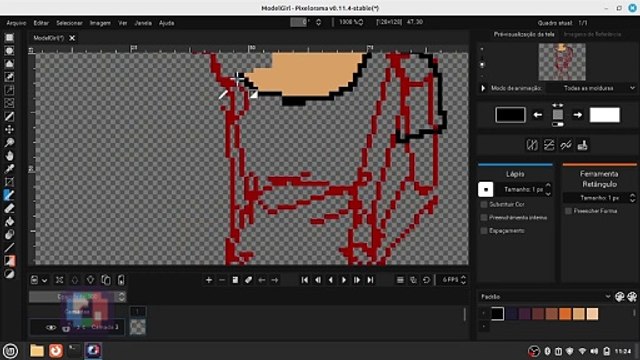640x360 pixels.
Task: Select the Lasso selection tool
Action: coord(9,103)
